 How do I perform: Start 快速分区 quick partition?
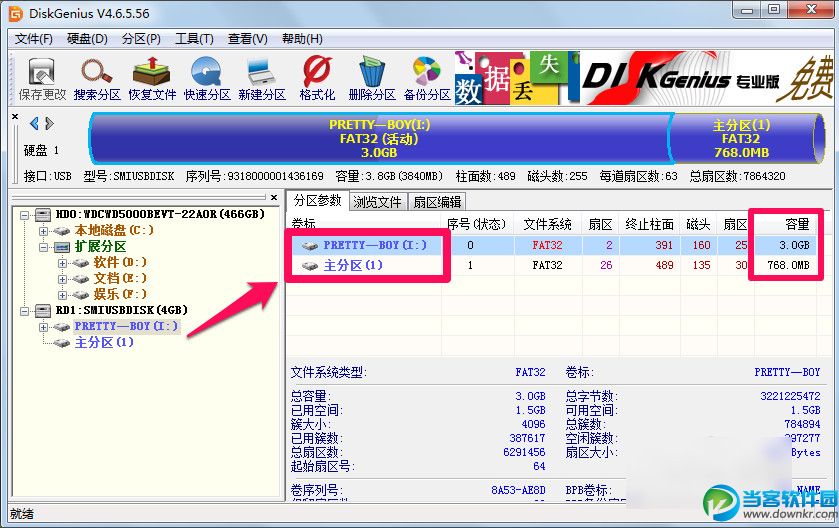(207, 79)
